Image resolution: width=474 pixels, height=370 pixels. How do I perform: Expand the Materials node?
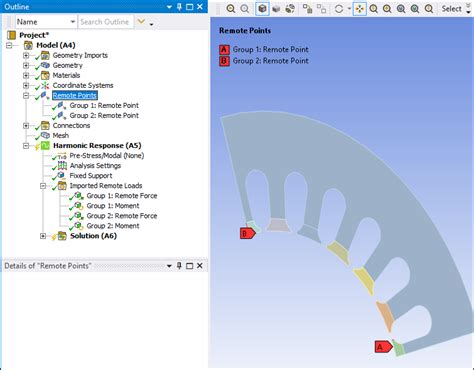[26, 75]
